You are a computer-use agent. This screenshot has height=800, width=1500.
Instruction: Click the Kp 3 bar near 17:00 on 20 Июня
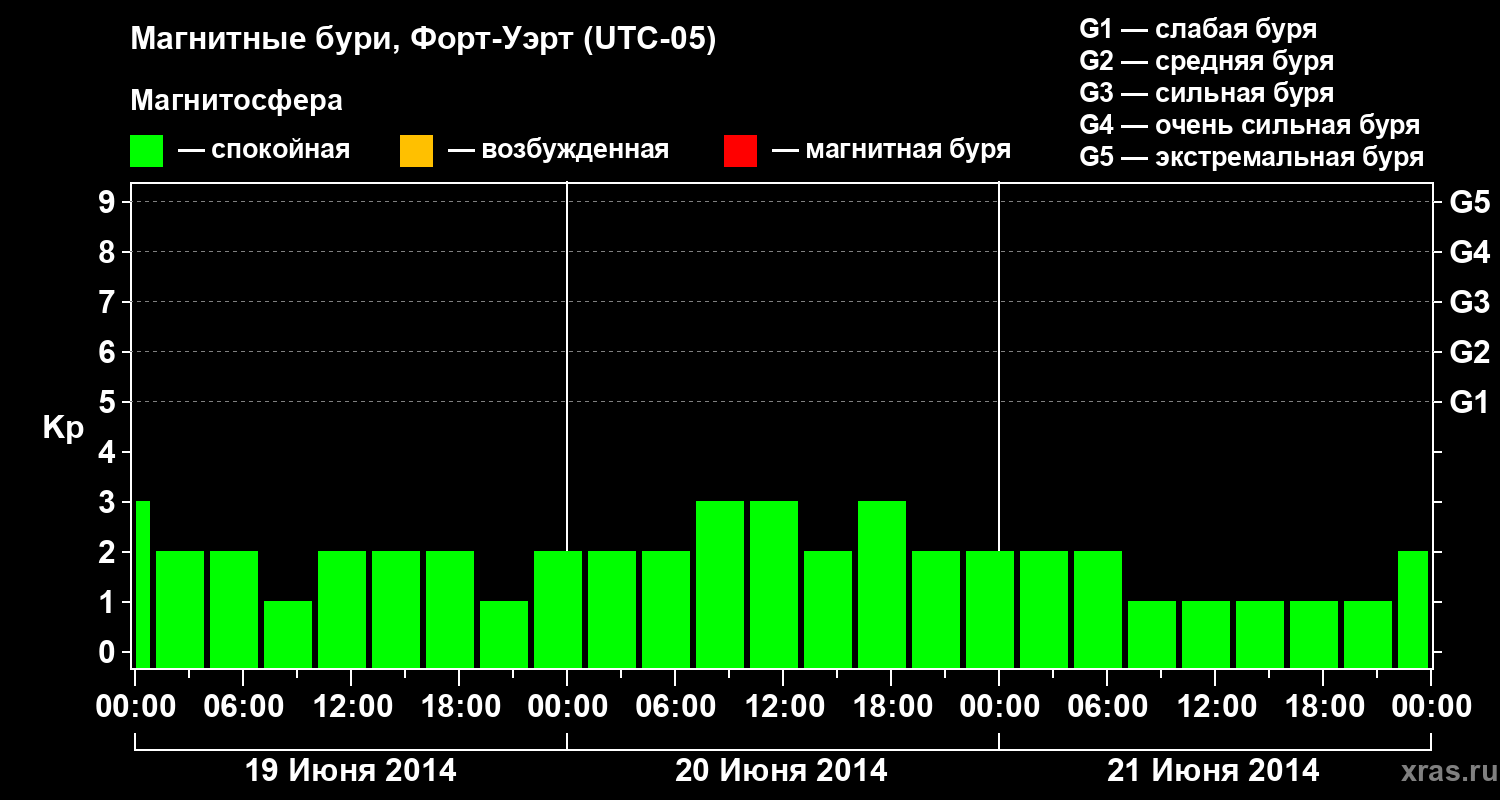(x=882, y=584)
